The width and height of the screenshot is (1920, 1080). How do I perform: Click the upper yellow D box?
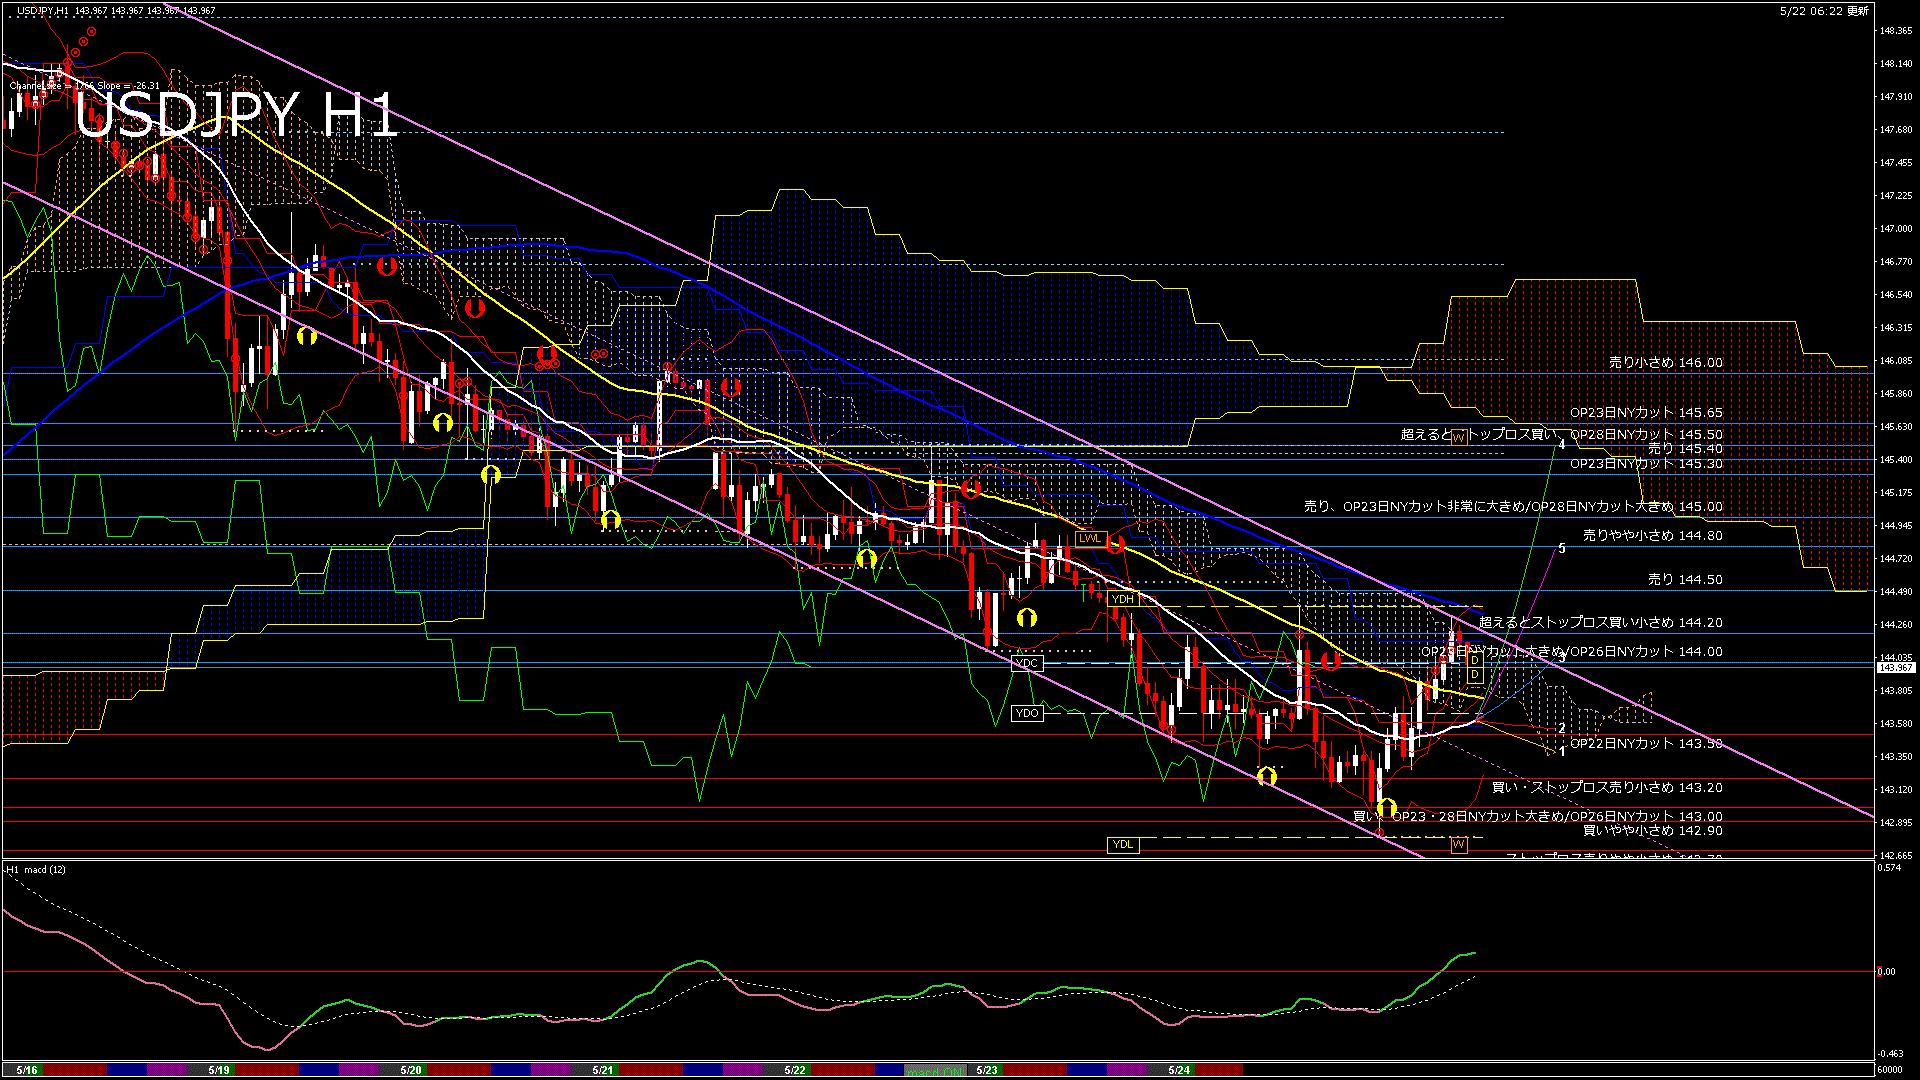point(1475,661)
